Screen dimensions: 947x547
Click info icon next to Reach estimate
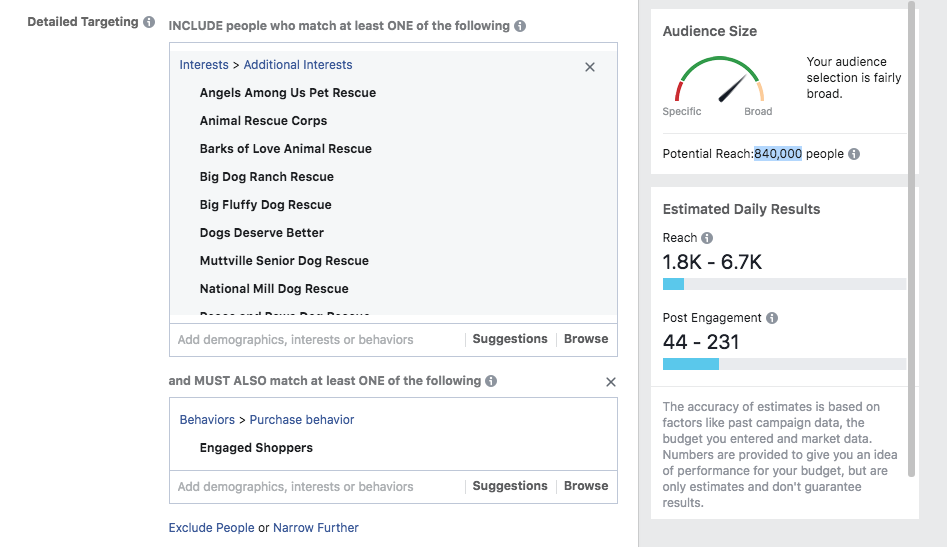[707, 238]
